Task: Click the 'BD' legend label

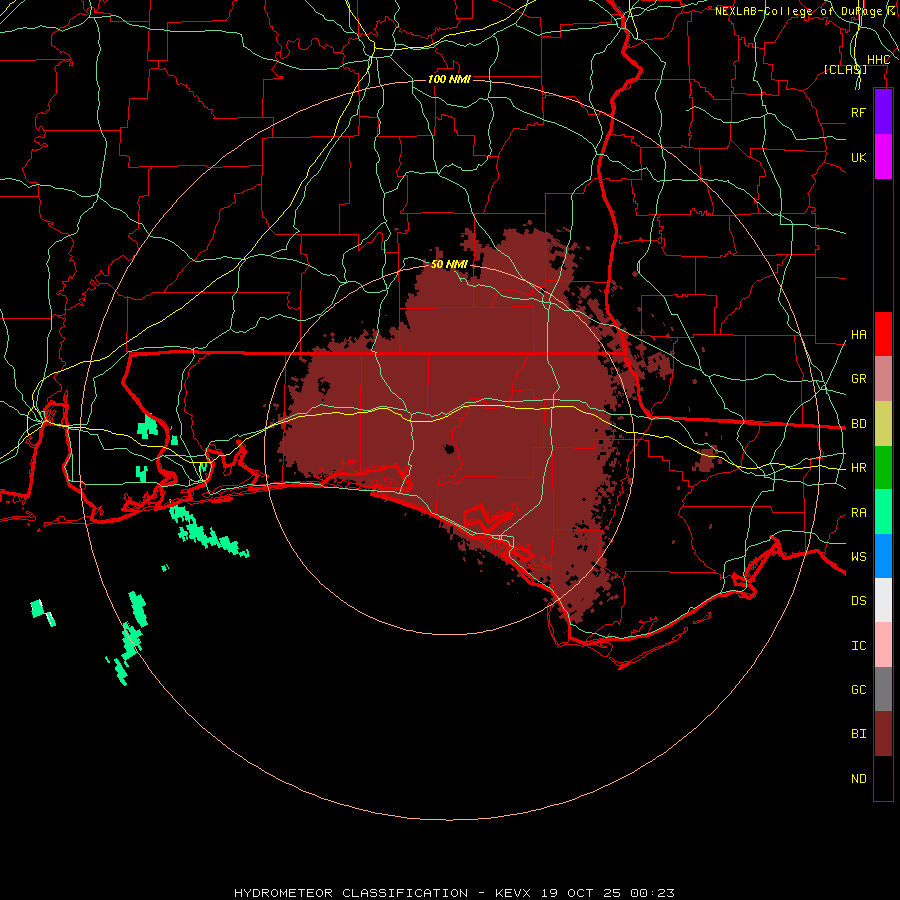Action: pyautogui.click(x=858, y=424)
